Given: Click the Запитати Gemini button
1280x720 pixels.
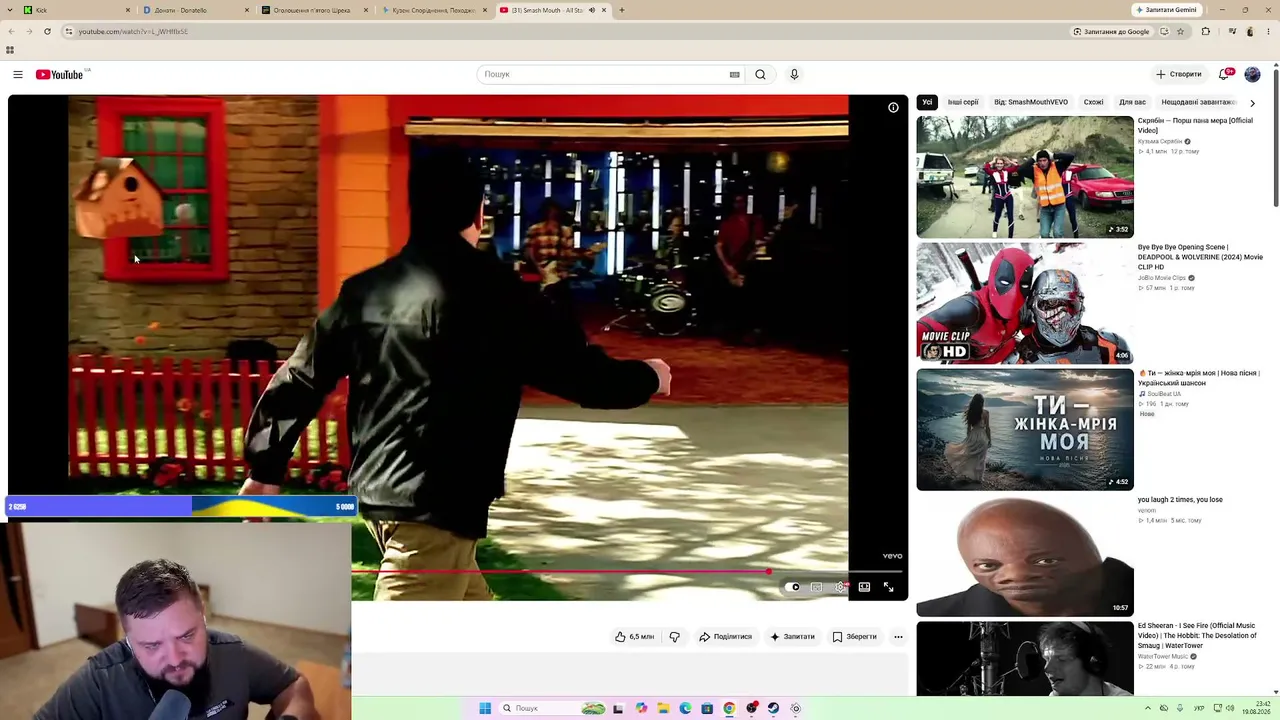Looking at the screenshot, I should click(x=1166, y=10).
